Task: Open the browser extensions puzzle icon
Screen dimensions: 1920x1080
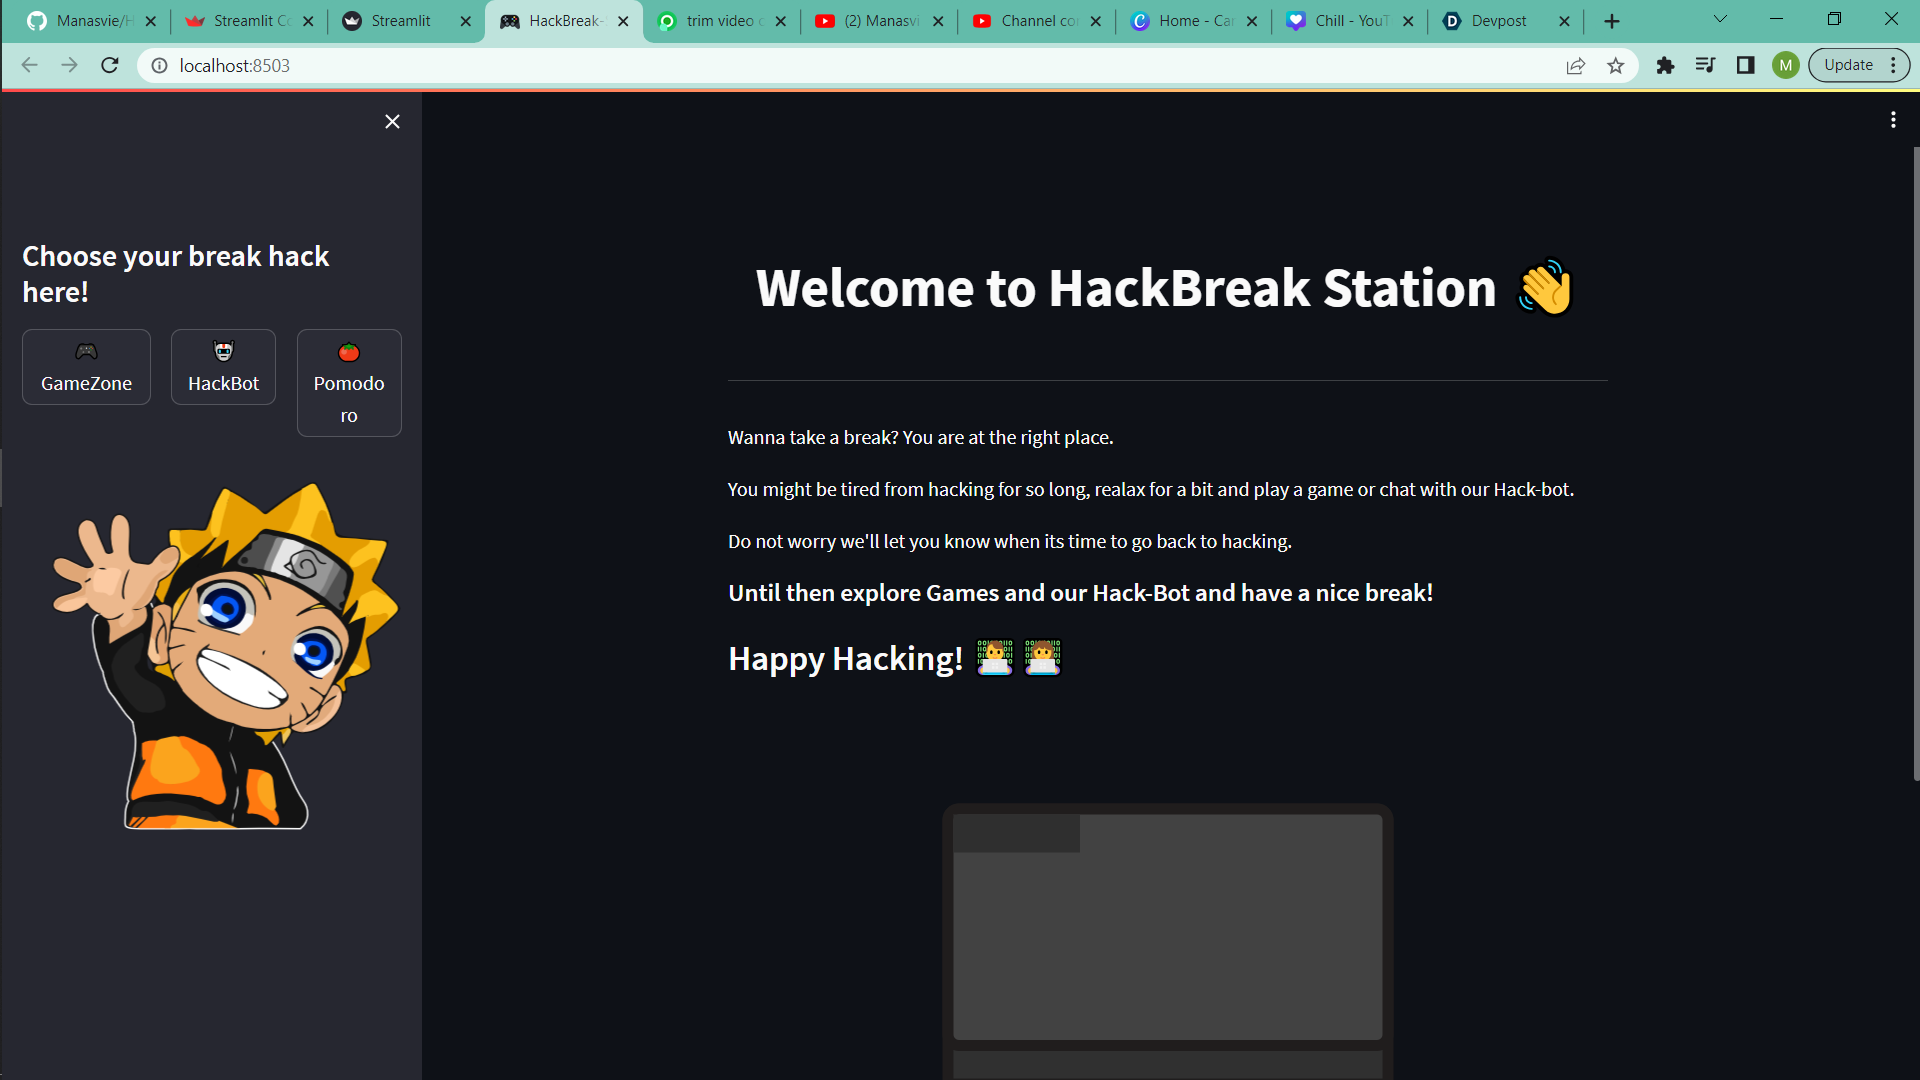Action: click(1665, 65)
